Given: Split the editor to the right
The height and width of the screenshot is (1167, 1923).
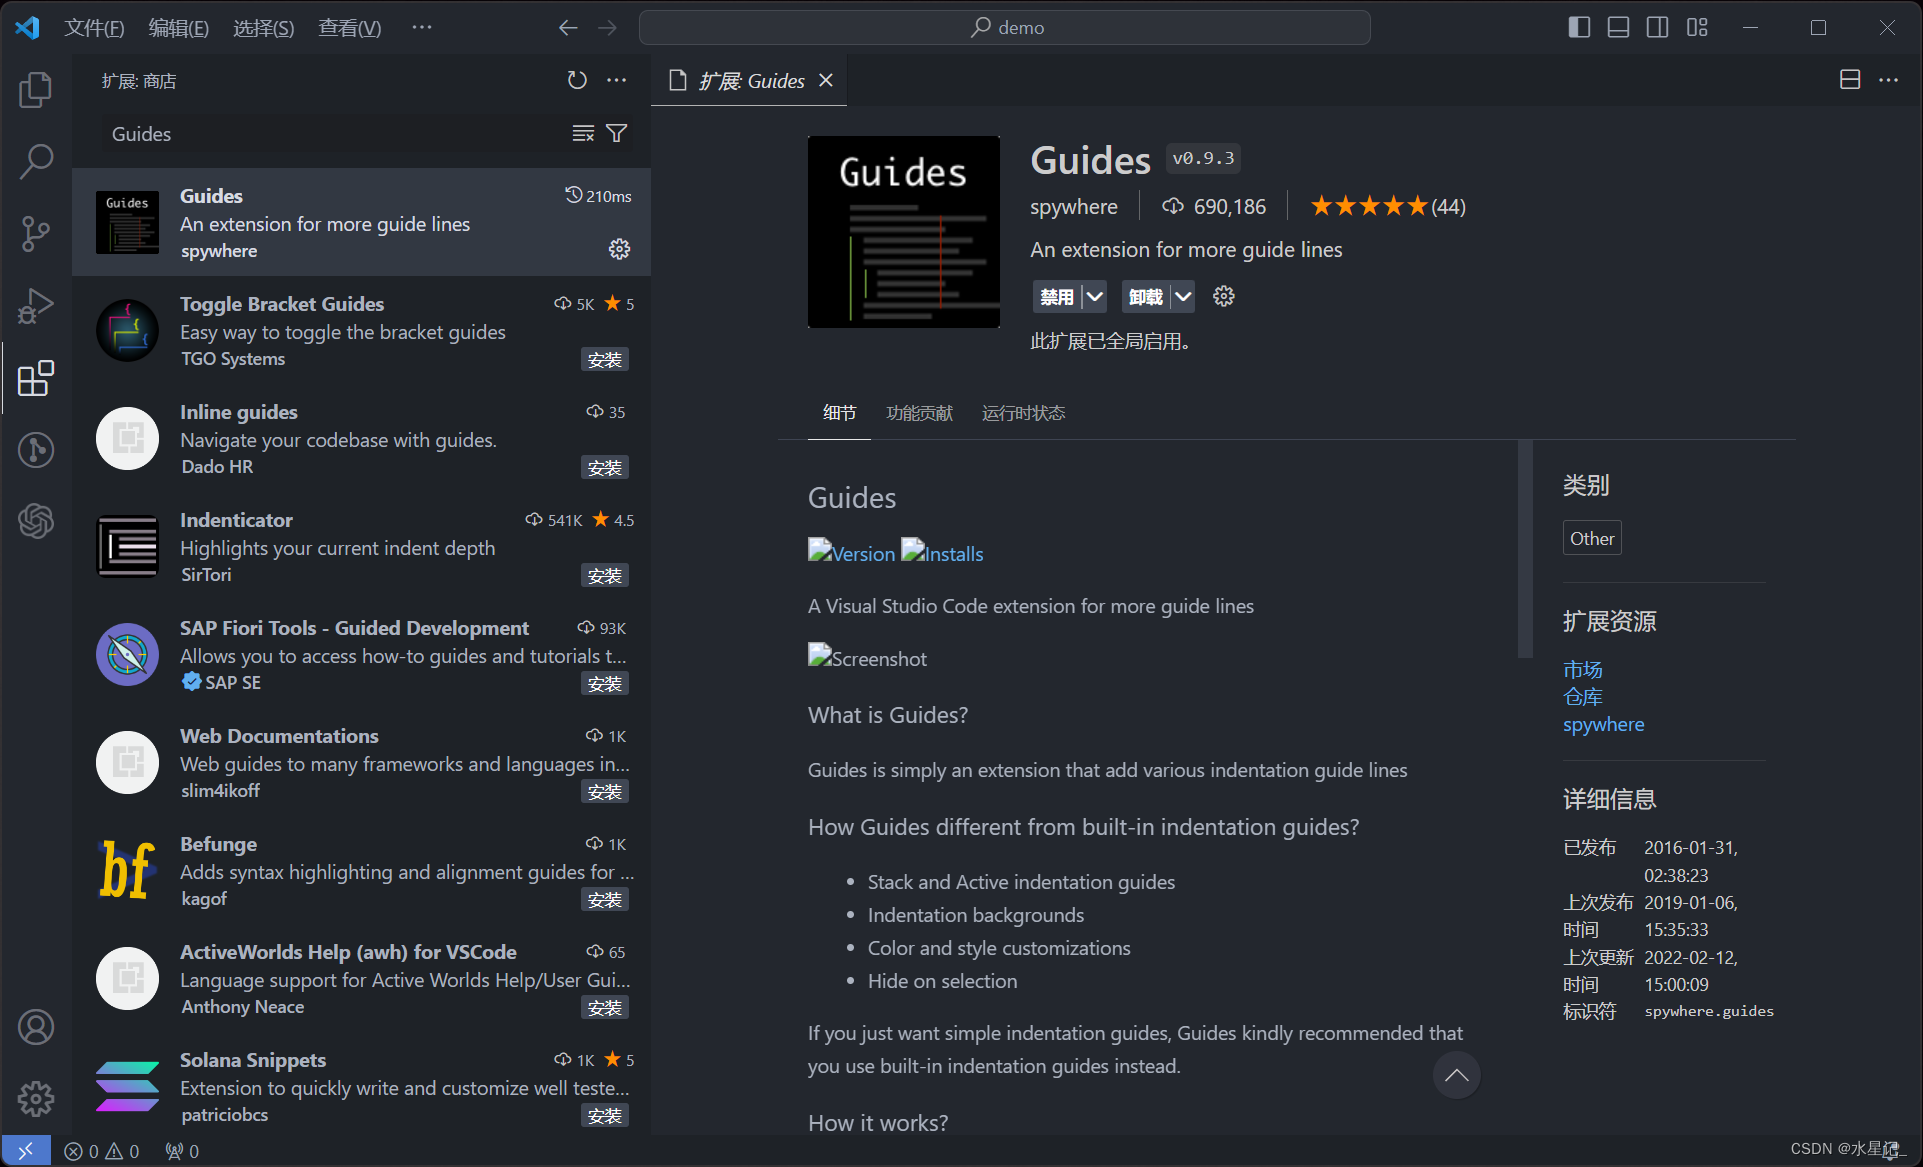Looking at the screenshot, I should click(1850, 80).
